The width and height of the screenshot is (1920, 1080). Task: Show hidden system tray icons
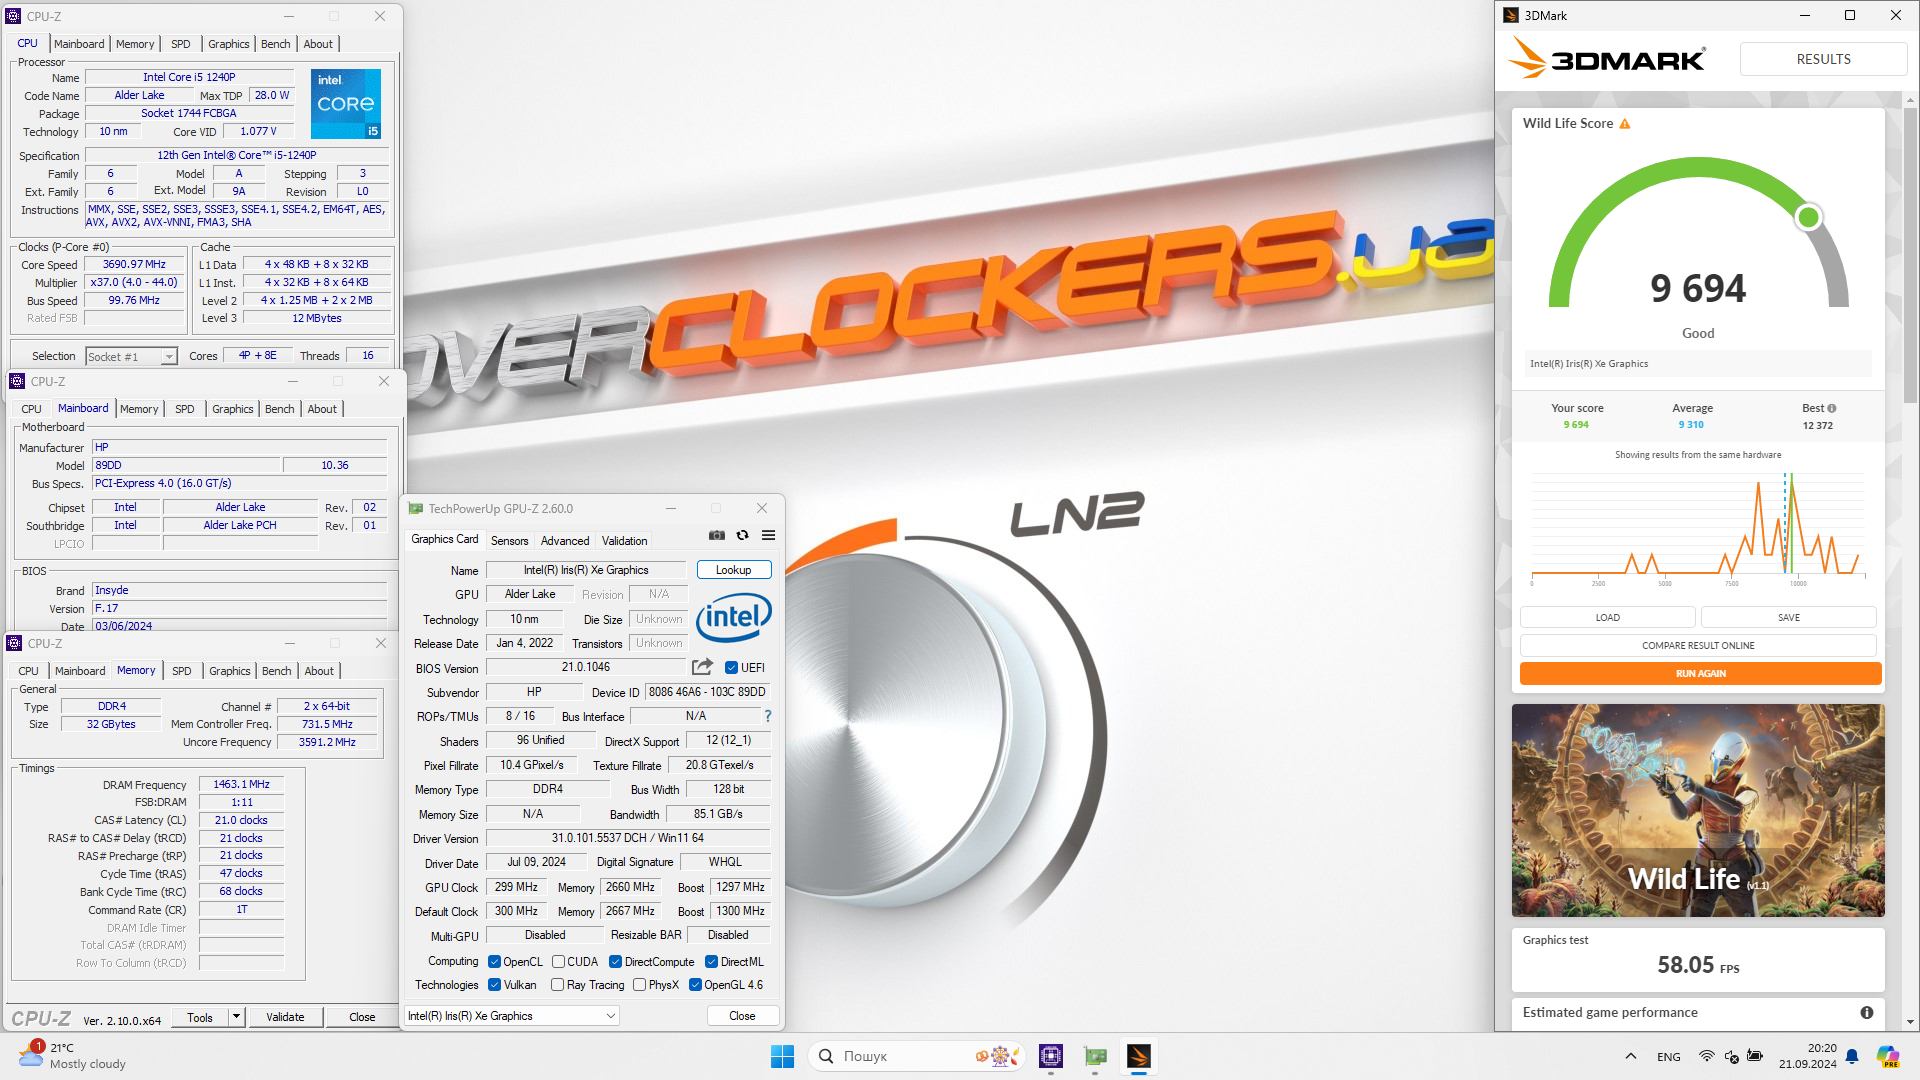click(1631, 1056)
